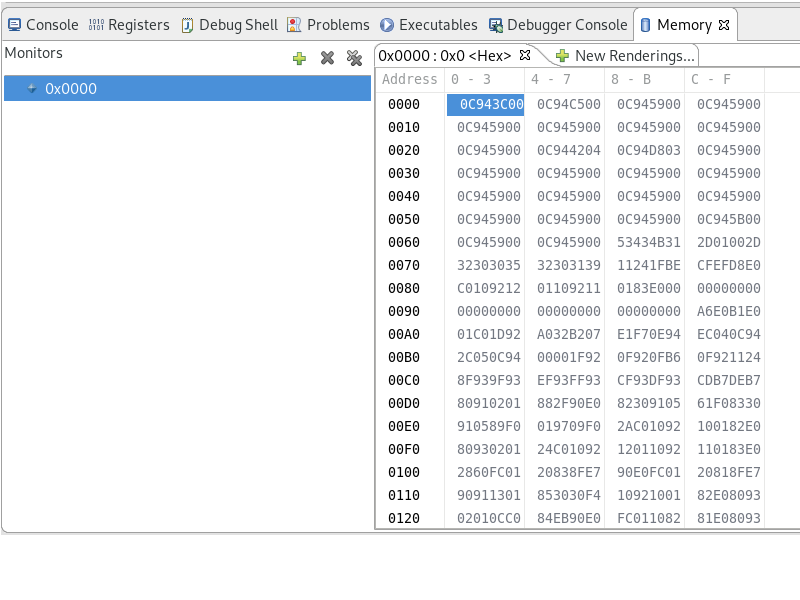800x600 pixels.
Task: Click the Registers tab icon
Action: 96,25
